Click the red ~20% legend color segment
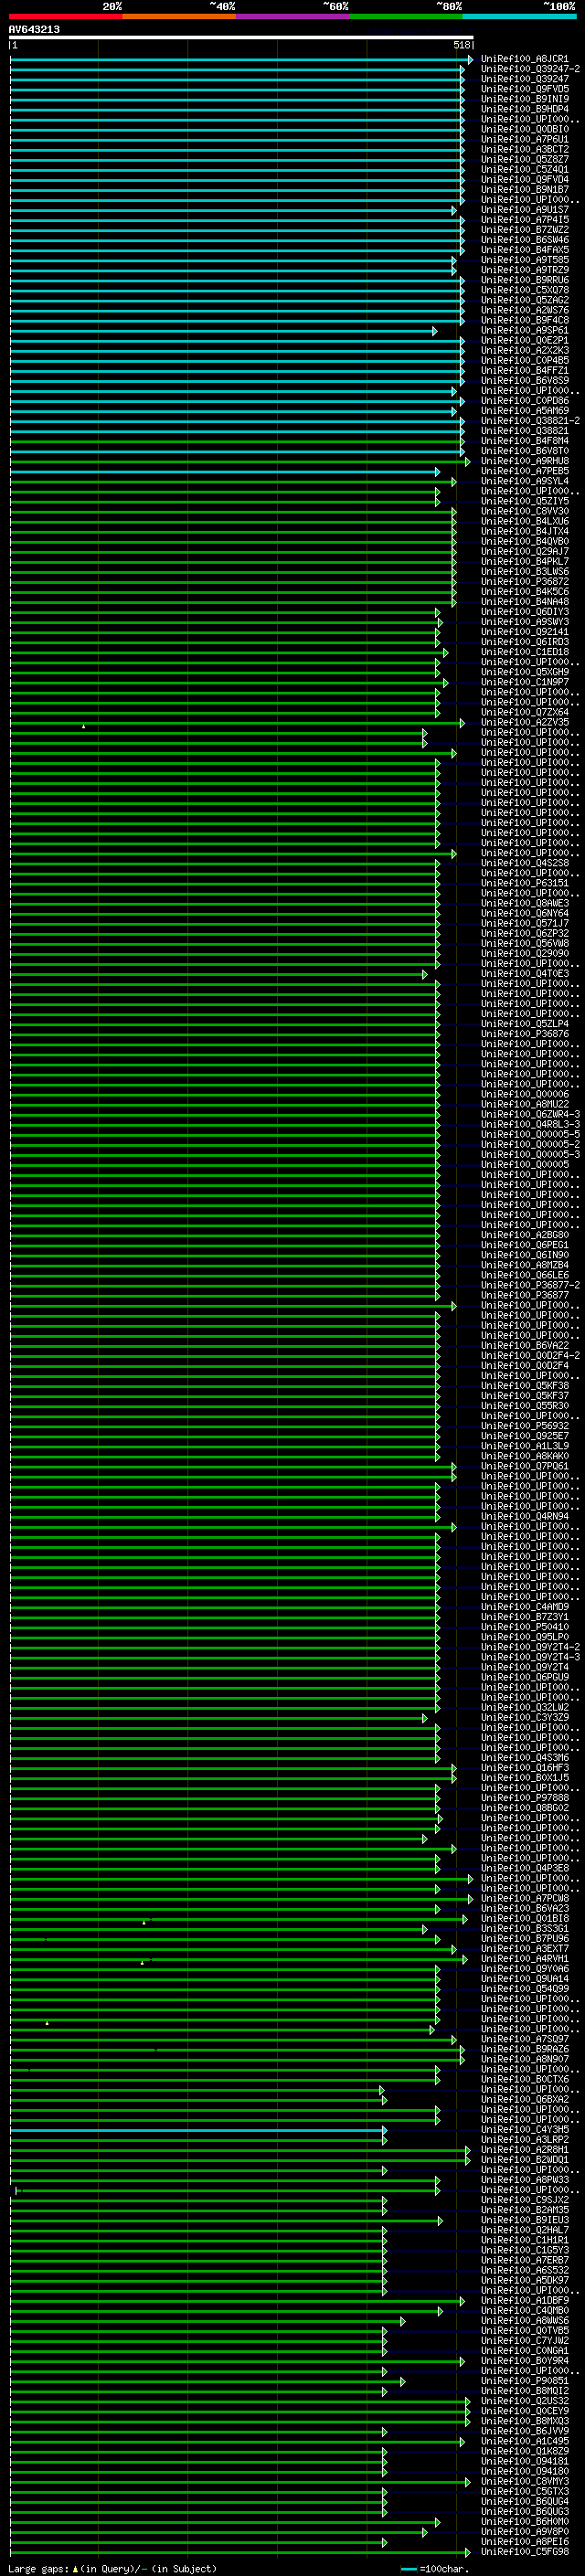This screenshot has width=585, height=2576. [66, 17]
